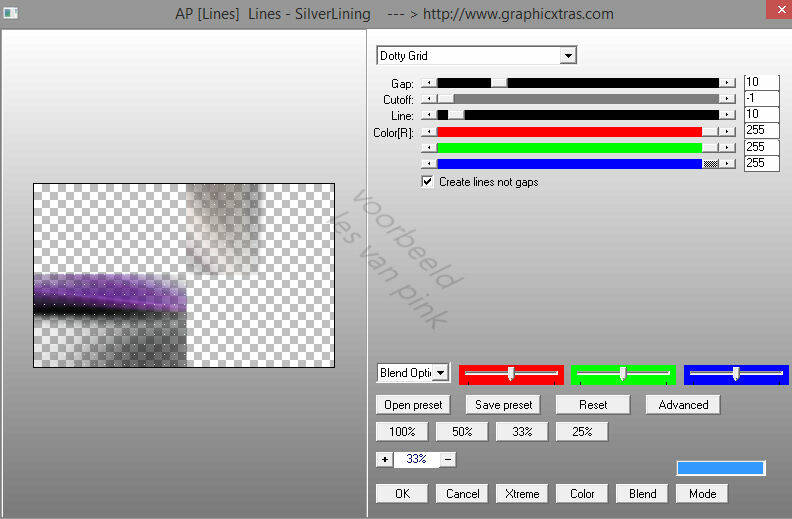This screenshot has width=792, height=519.
Task: Click the Cancel button
Action: point(462,494)
